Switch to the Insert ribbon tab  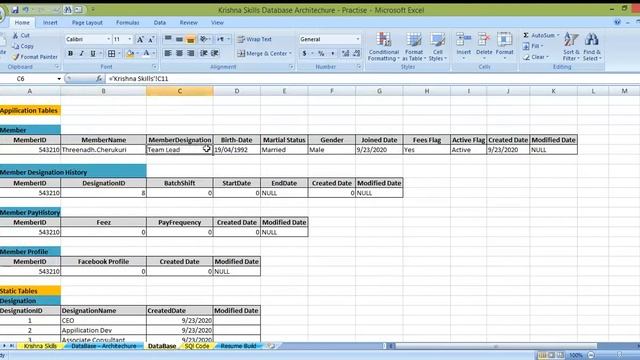point(50,22)
